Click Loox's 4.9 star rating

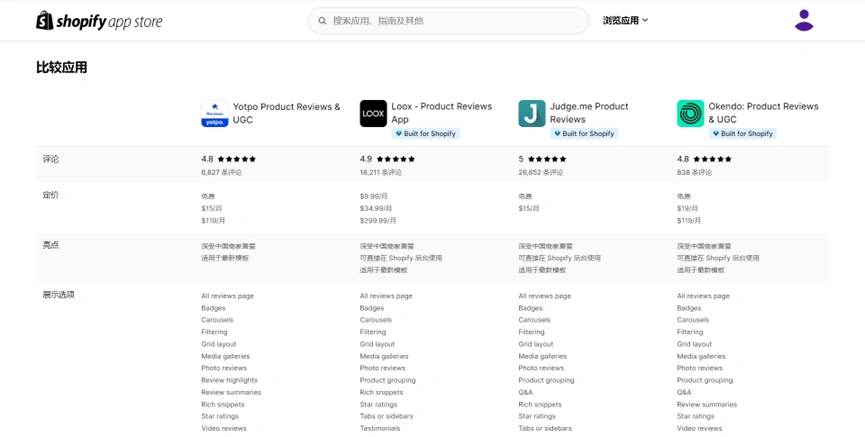pos(387,159)
